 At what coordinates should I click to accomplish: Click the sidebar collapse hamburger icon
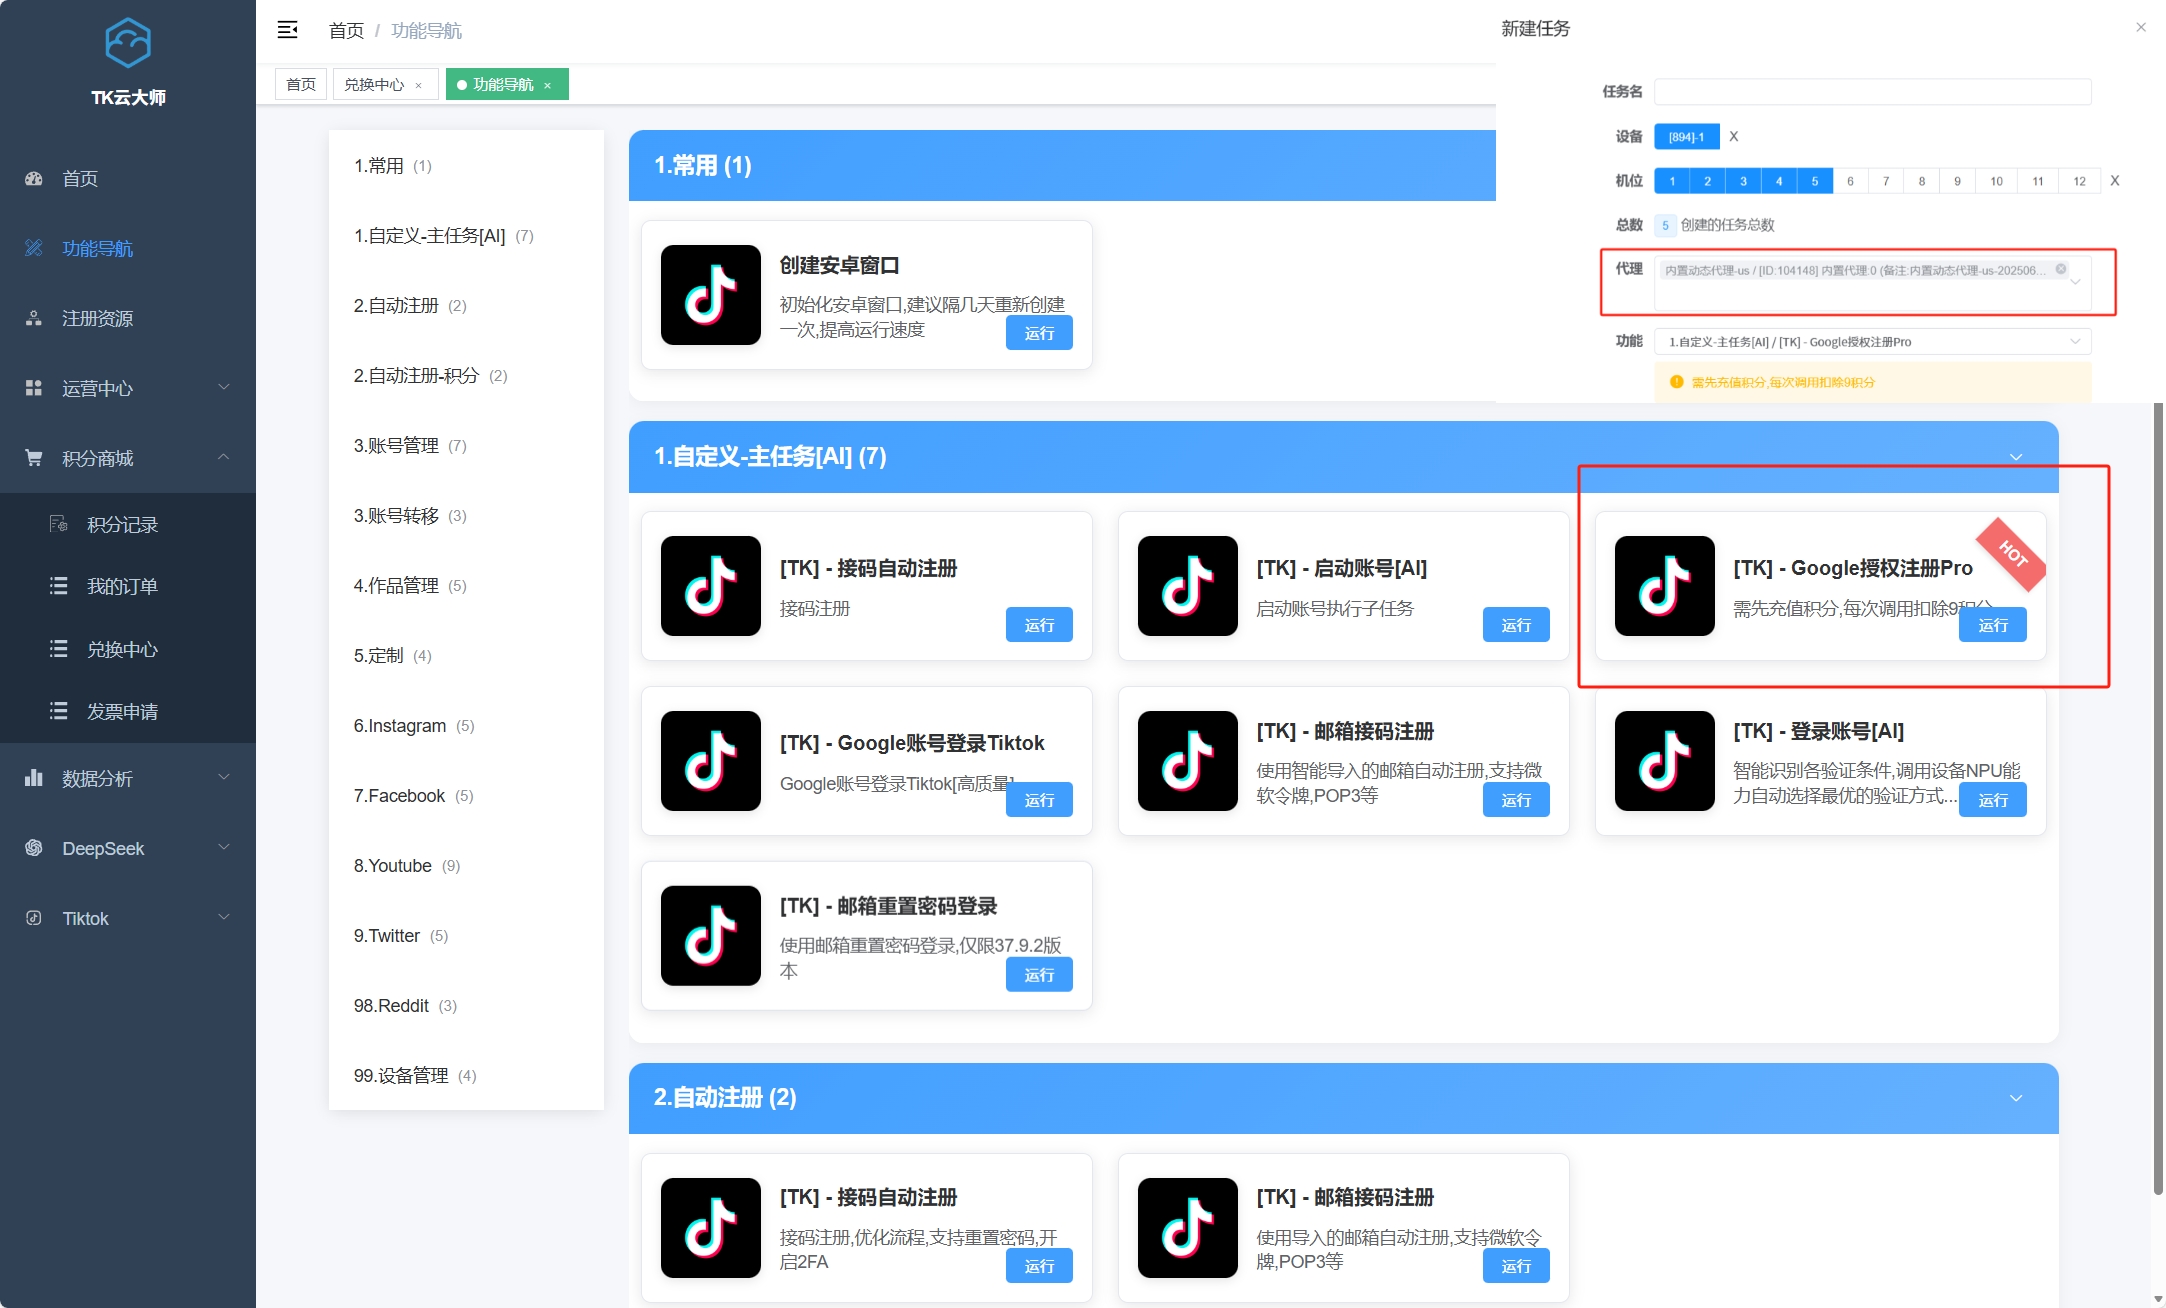tap(287, 30)
